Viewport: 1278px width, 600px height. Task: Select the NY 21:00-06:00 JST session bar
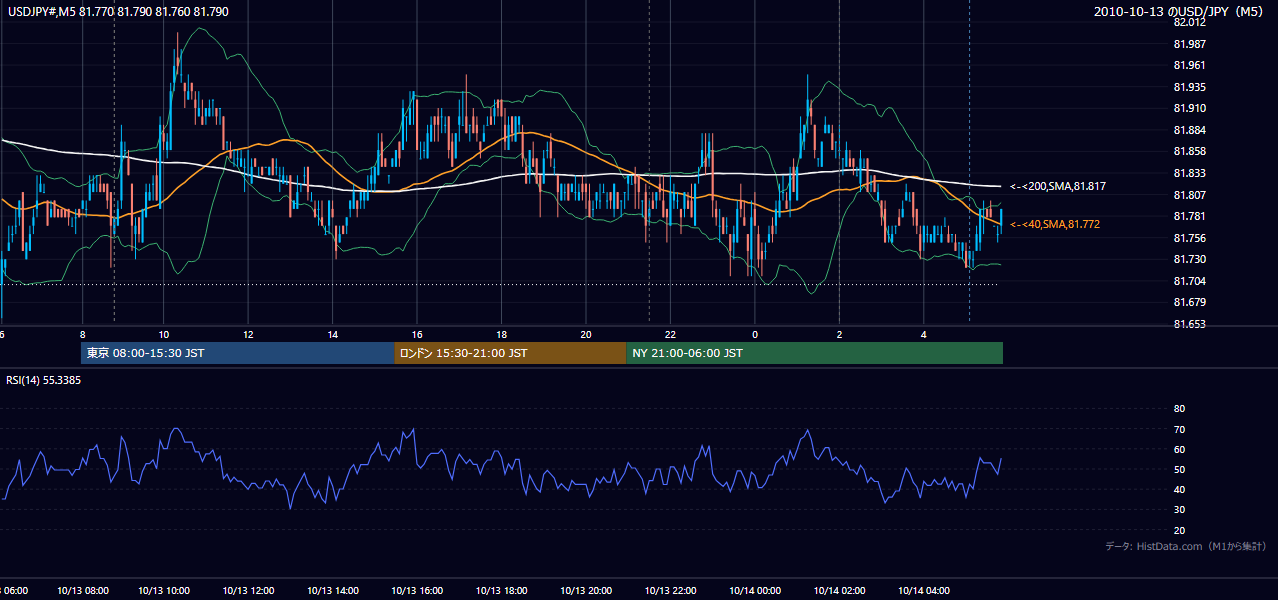(x=814, y=353)
